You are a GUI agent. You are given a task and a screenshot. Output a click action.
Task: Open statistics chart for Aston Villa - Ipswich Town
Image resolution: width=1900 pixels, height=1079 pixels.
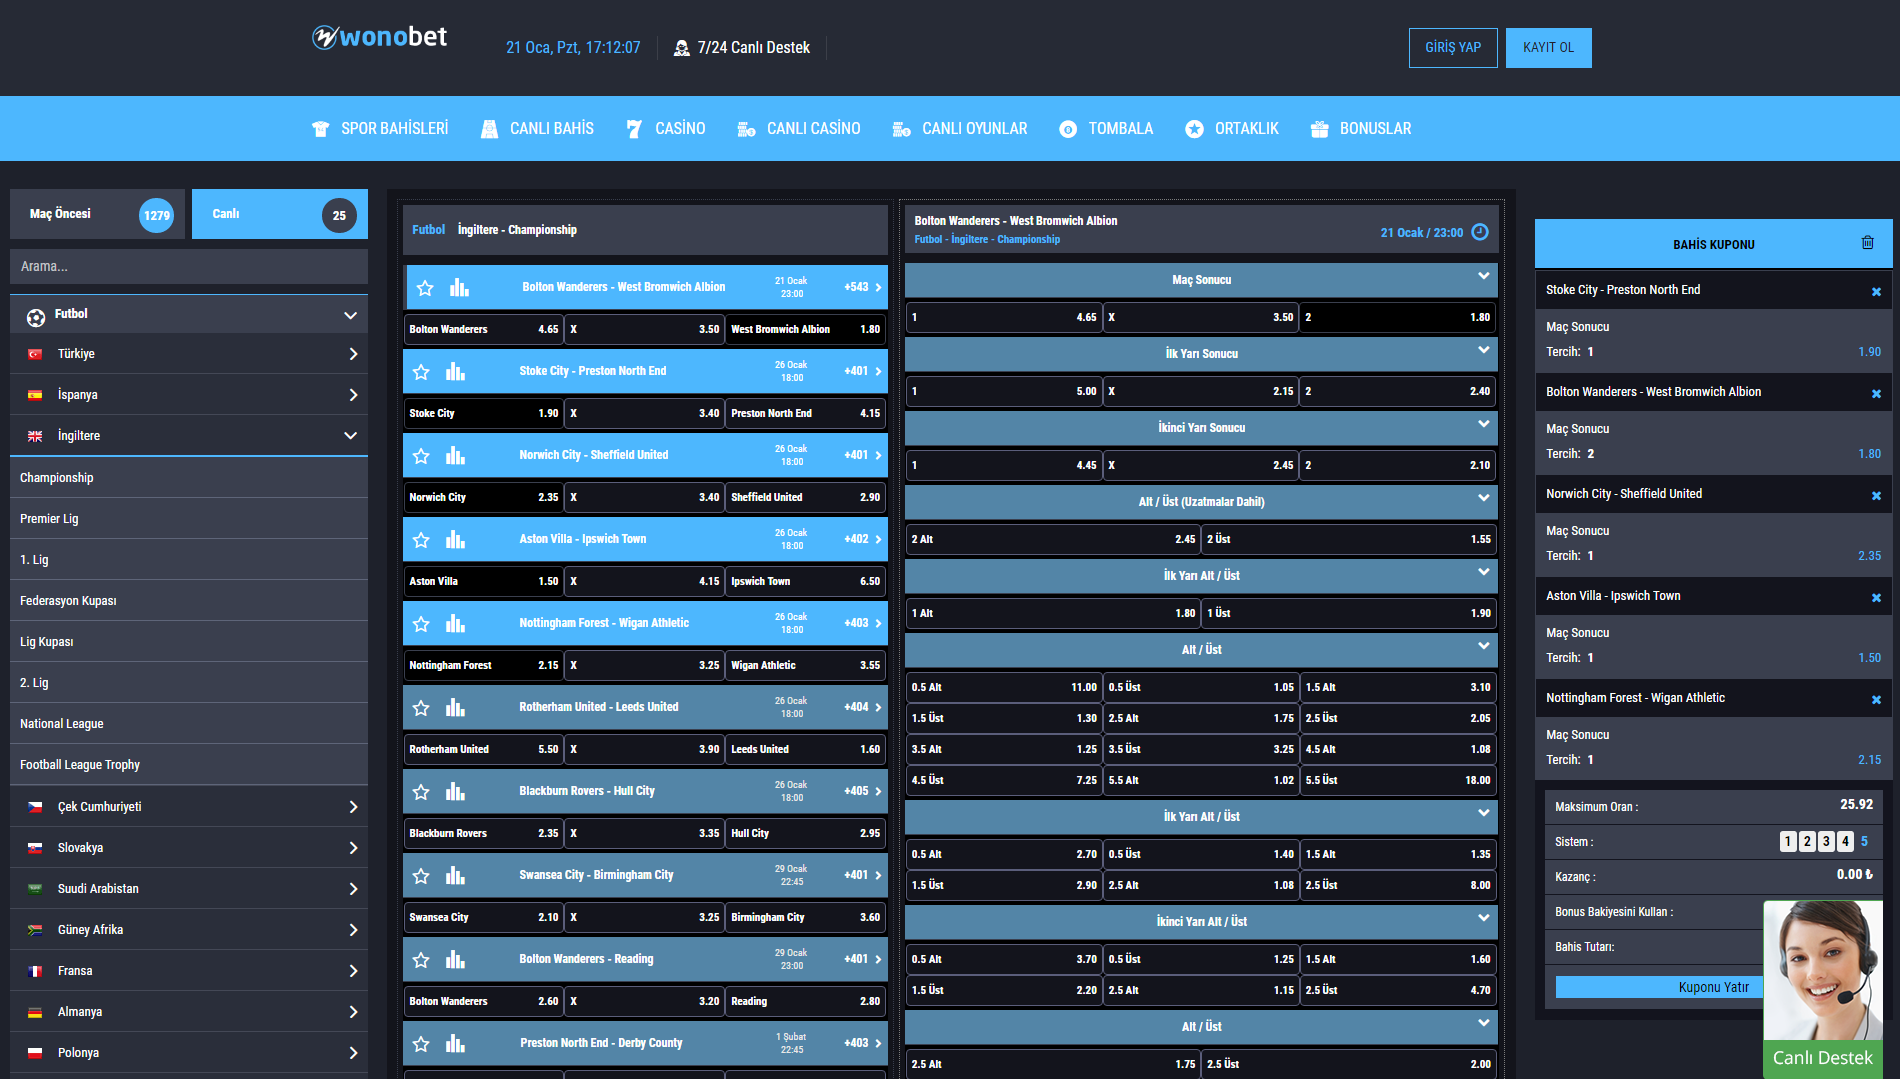pyautogui.click(x=455, y=540)
